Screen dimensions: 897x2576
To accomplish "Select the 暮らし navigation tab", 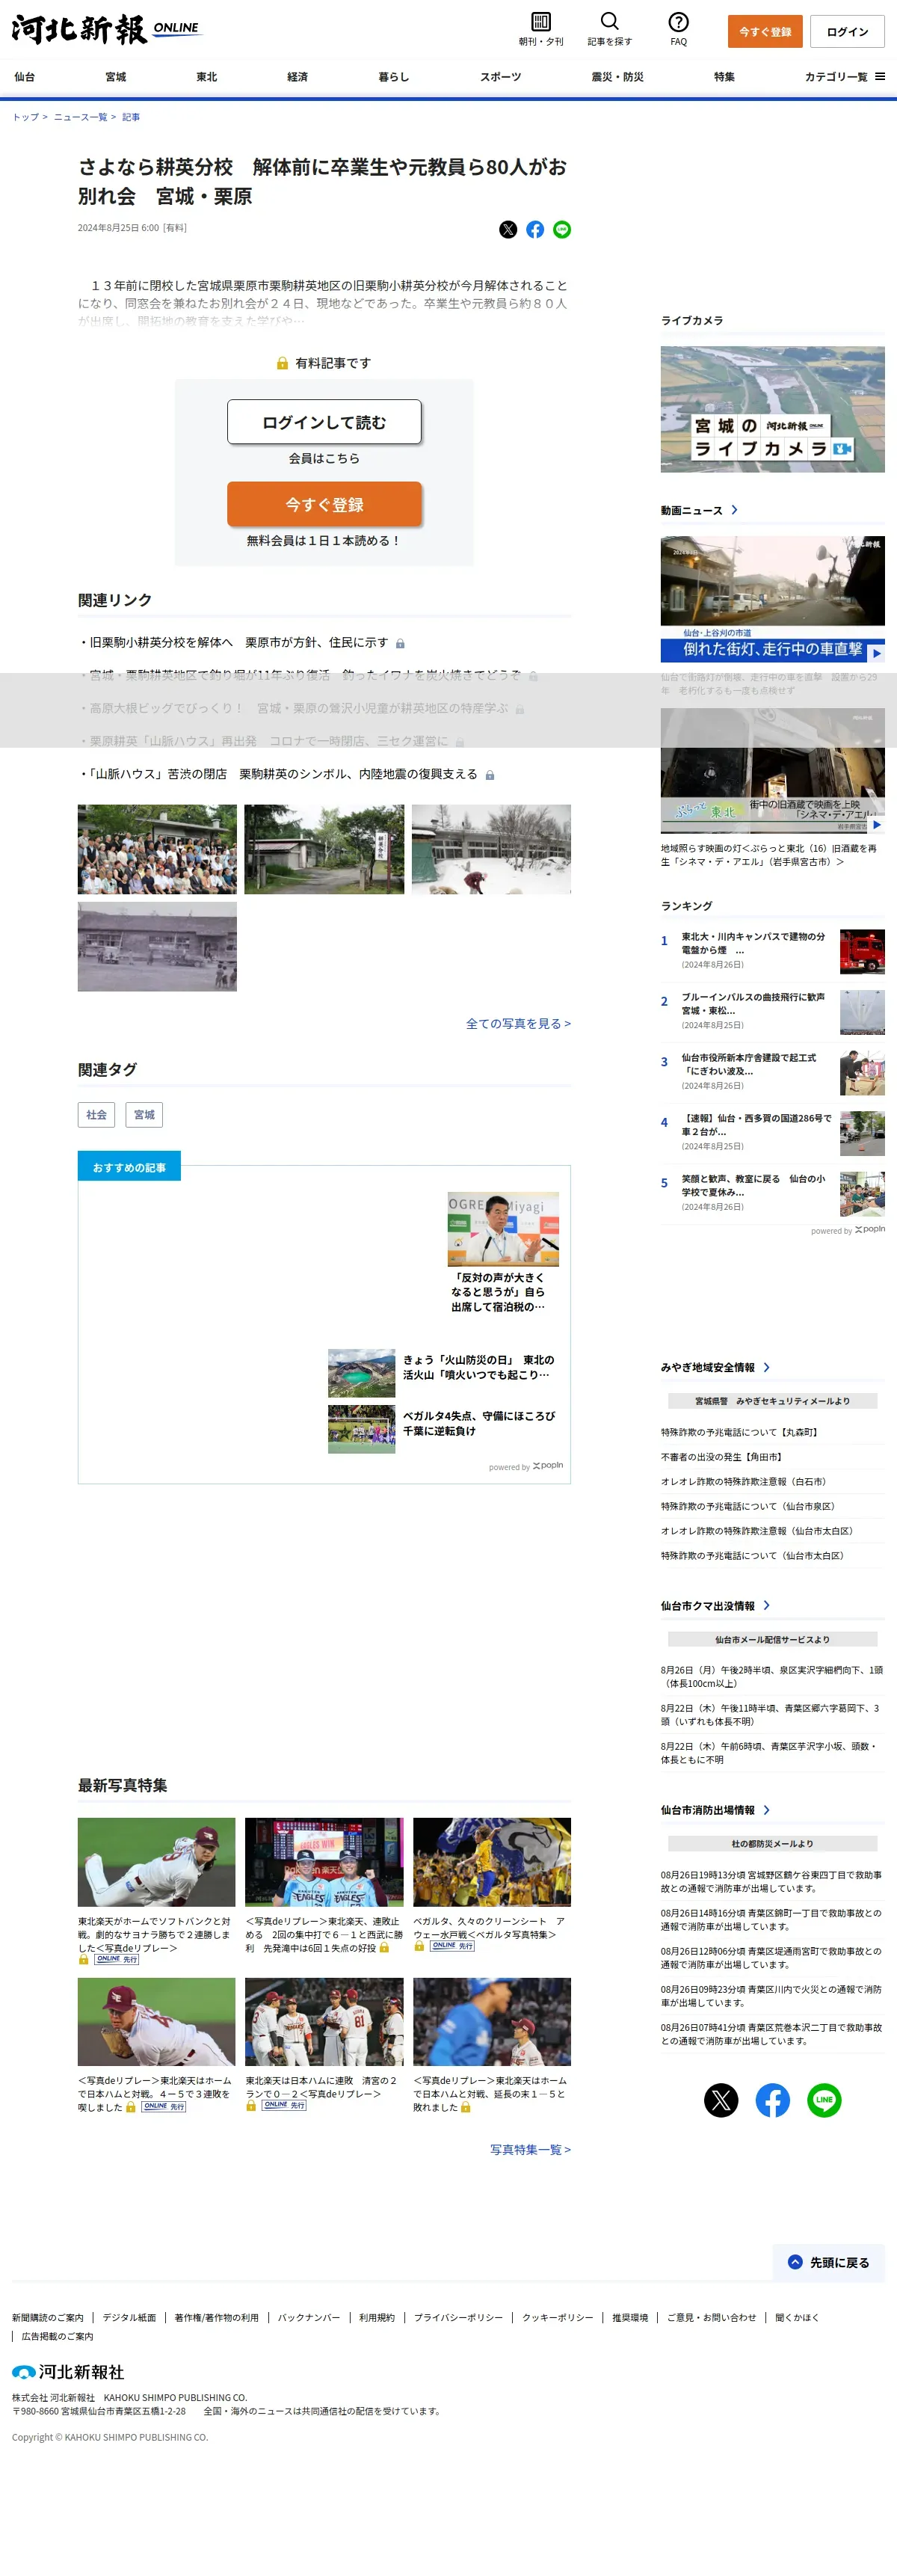I will [x=394, y=77].
